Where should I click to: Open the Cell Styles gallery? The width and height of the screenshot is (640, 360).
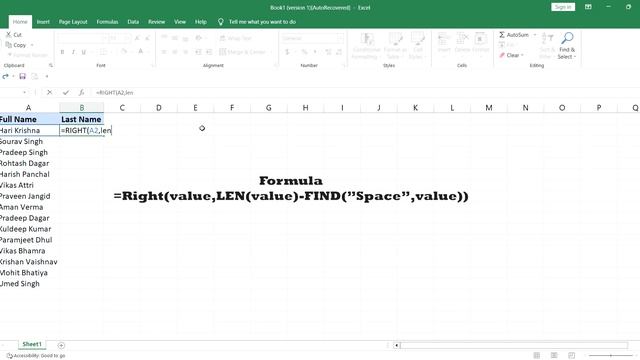(x=418, y=46)
